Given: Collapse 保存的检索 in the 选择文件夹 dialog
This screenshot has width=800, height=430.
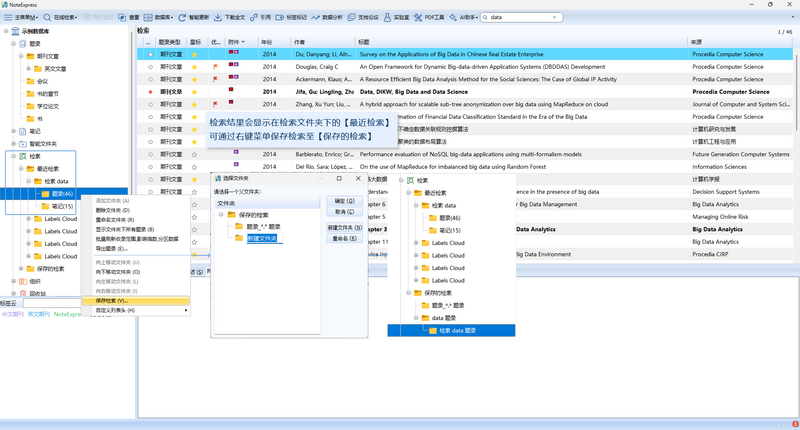Looking at the screenshot, I should click(221, 215).
